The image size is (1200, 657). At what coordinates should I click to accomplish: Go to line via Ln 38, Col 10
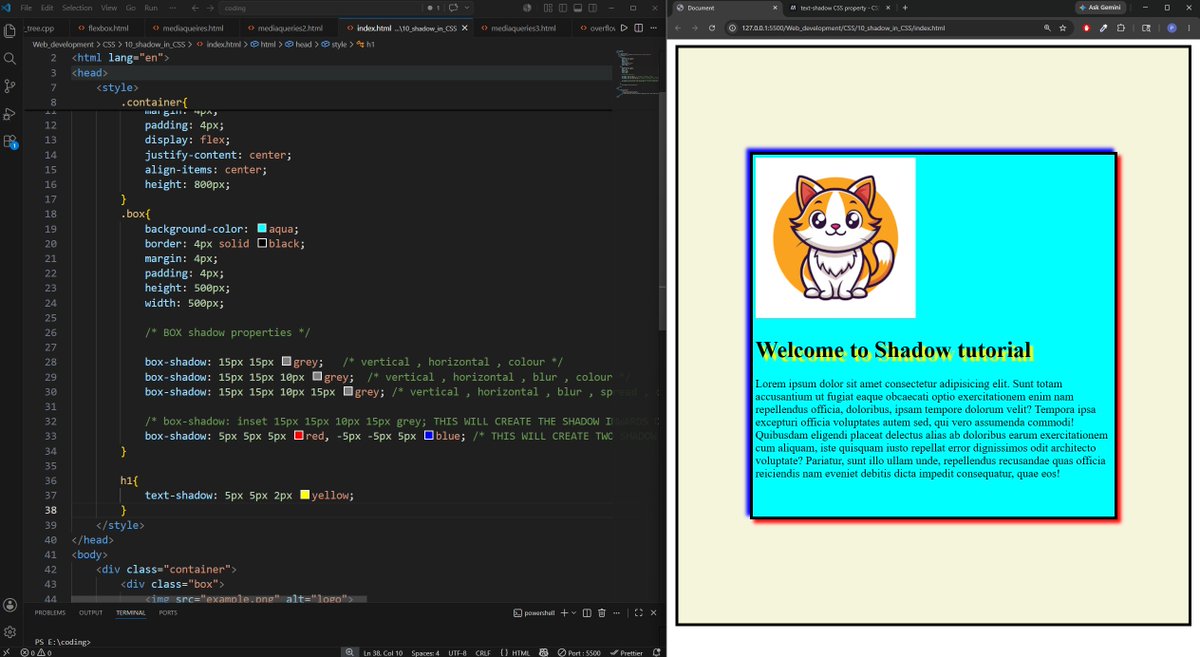pyautogui.click(x=383, y=652)
